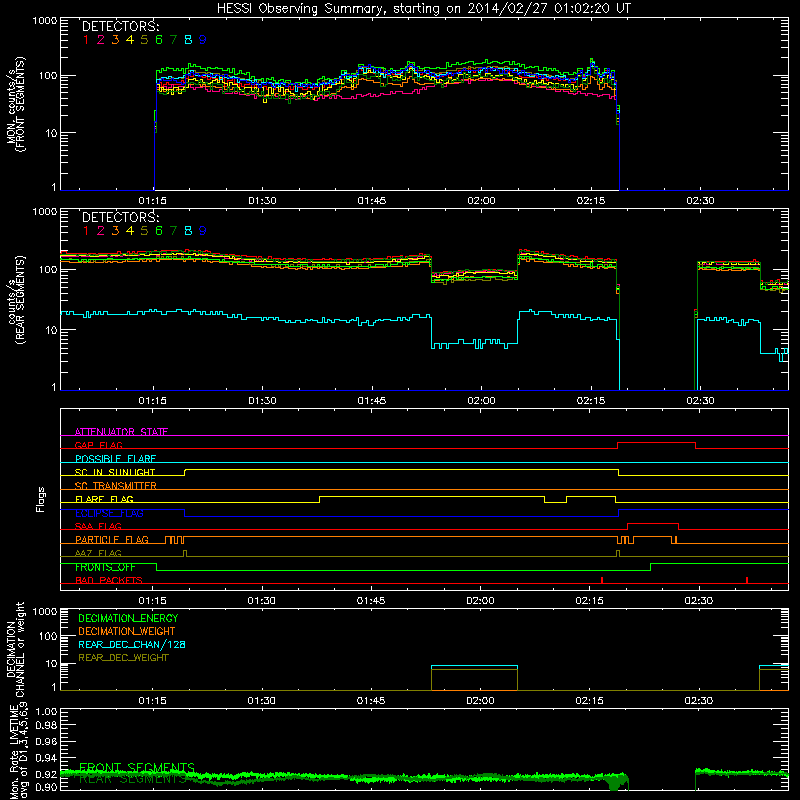Select detector 6 in the front segments legend
800x800 pixels.
(x=159, y=40)
